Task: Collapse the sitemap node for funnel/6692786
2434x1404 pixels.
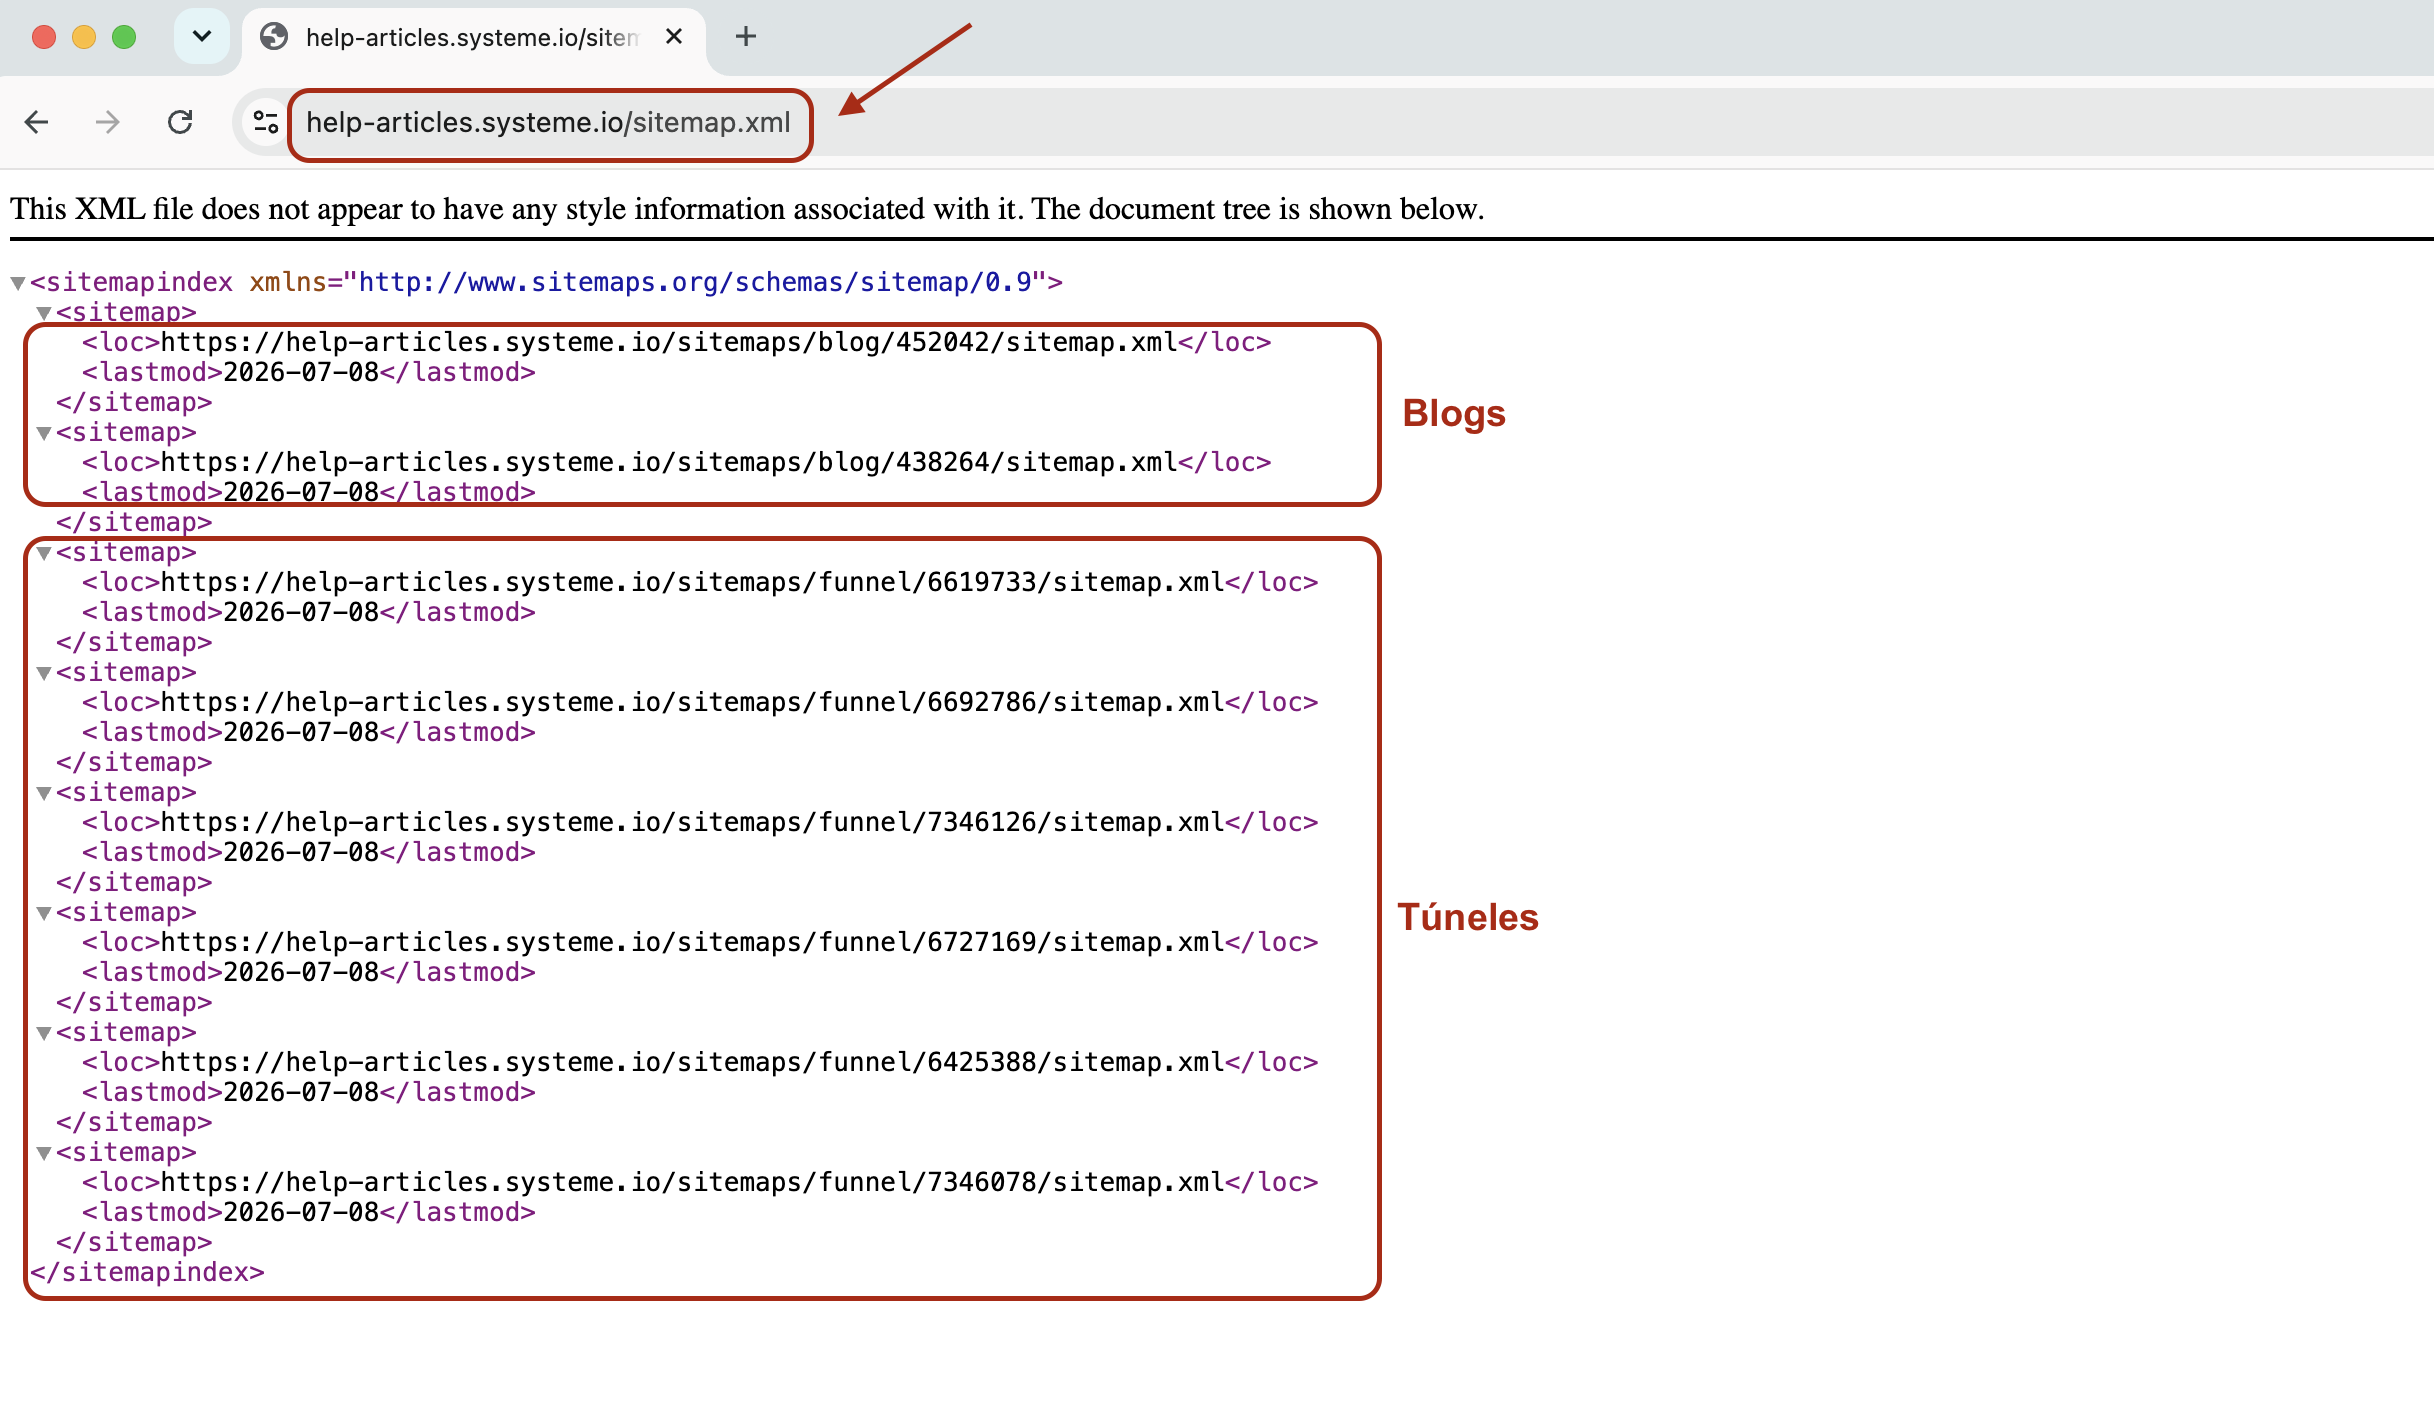Action: [x=44, y=673]
